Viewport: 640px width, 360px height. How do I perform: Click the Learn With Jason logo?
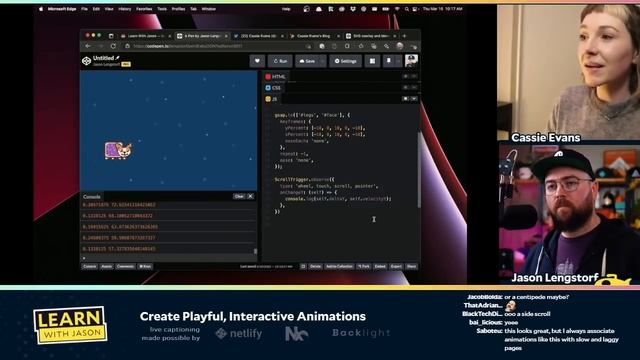pos(70,325)
